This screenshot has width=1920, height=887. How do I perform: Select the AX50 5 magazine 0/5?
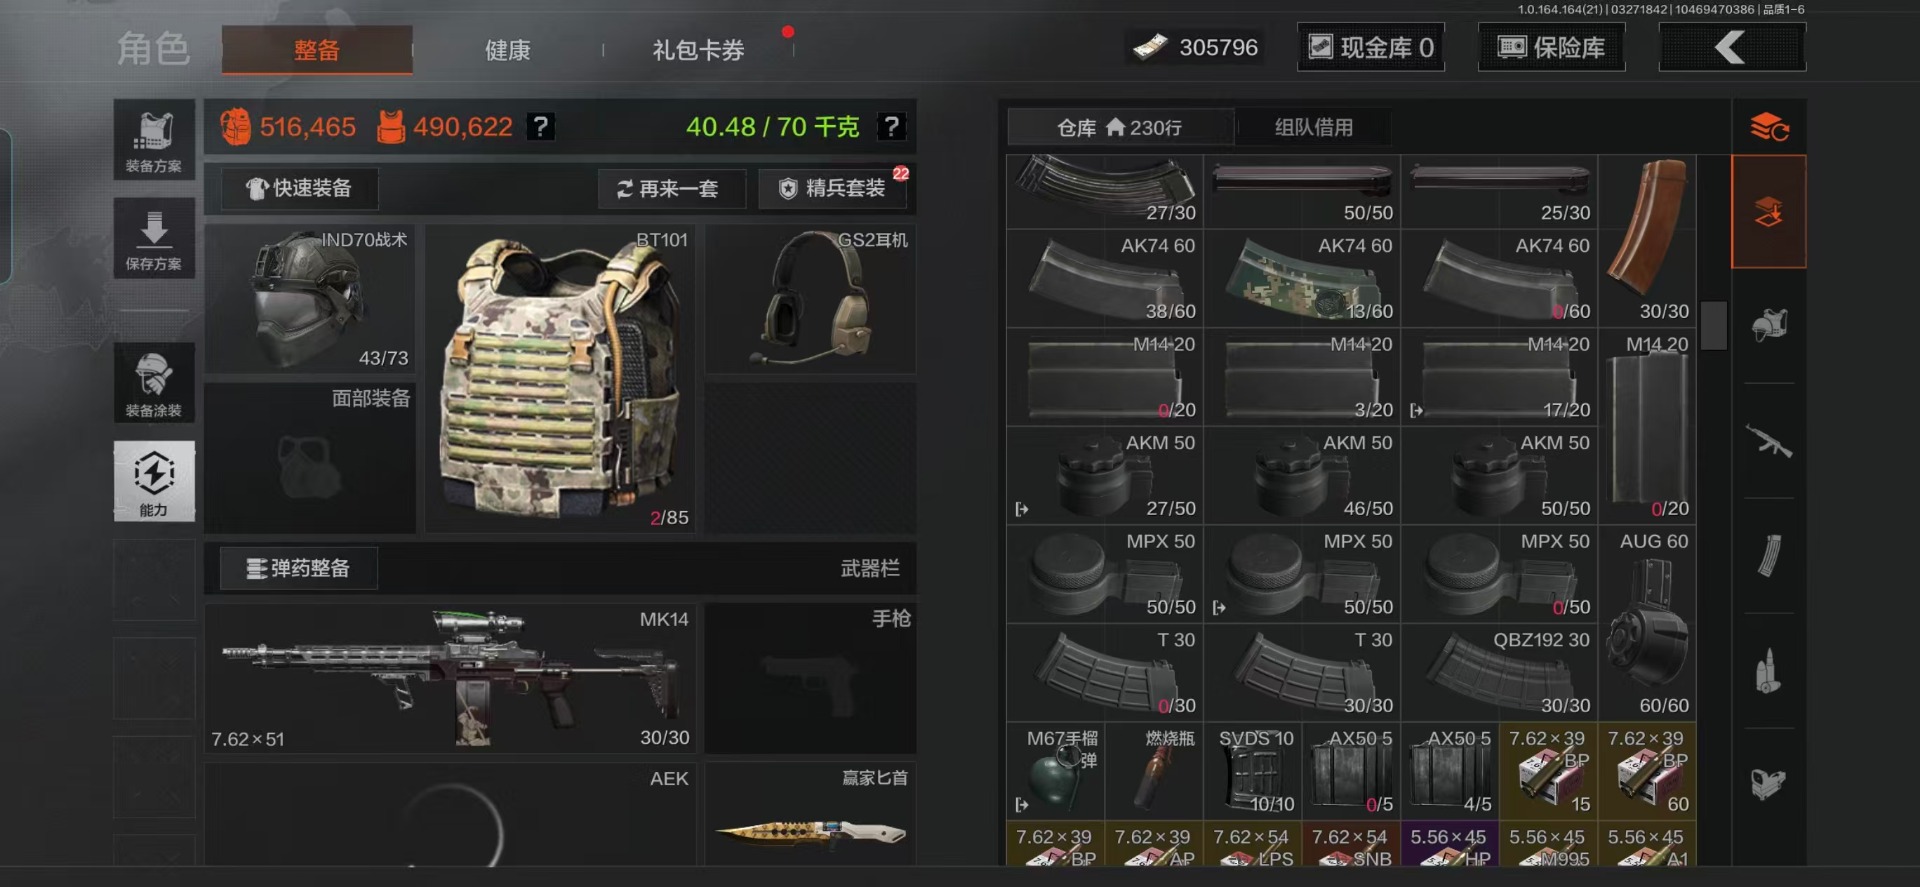tap(1351, 771)
